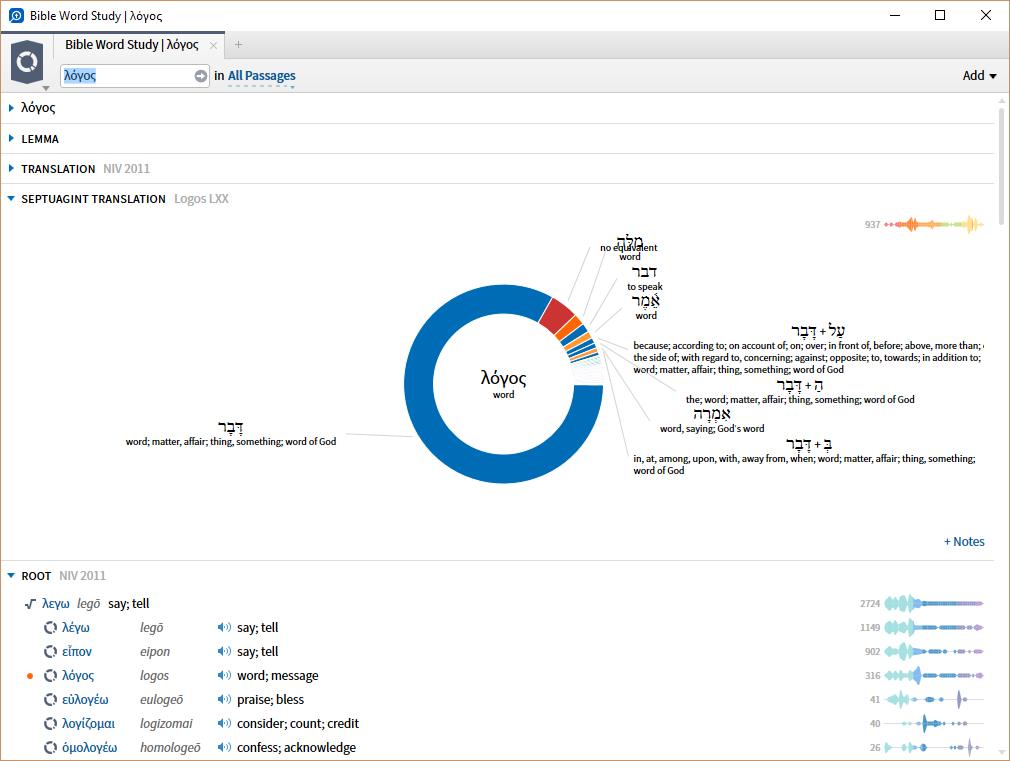Open panel menu dropdown arrow under icon
Screen dimensions: 1010x761
pyautogui.click(x=46, y=88)
